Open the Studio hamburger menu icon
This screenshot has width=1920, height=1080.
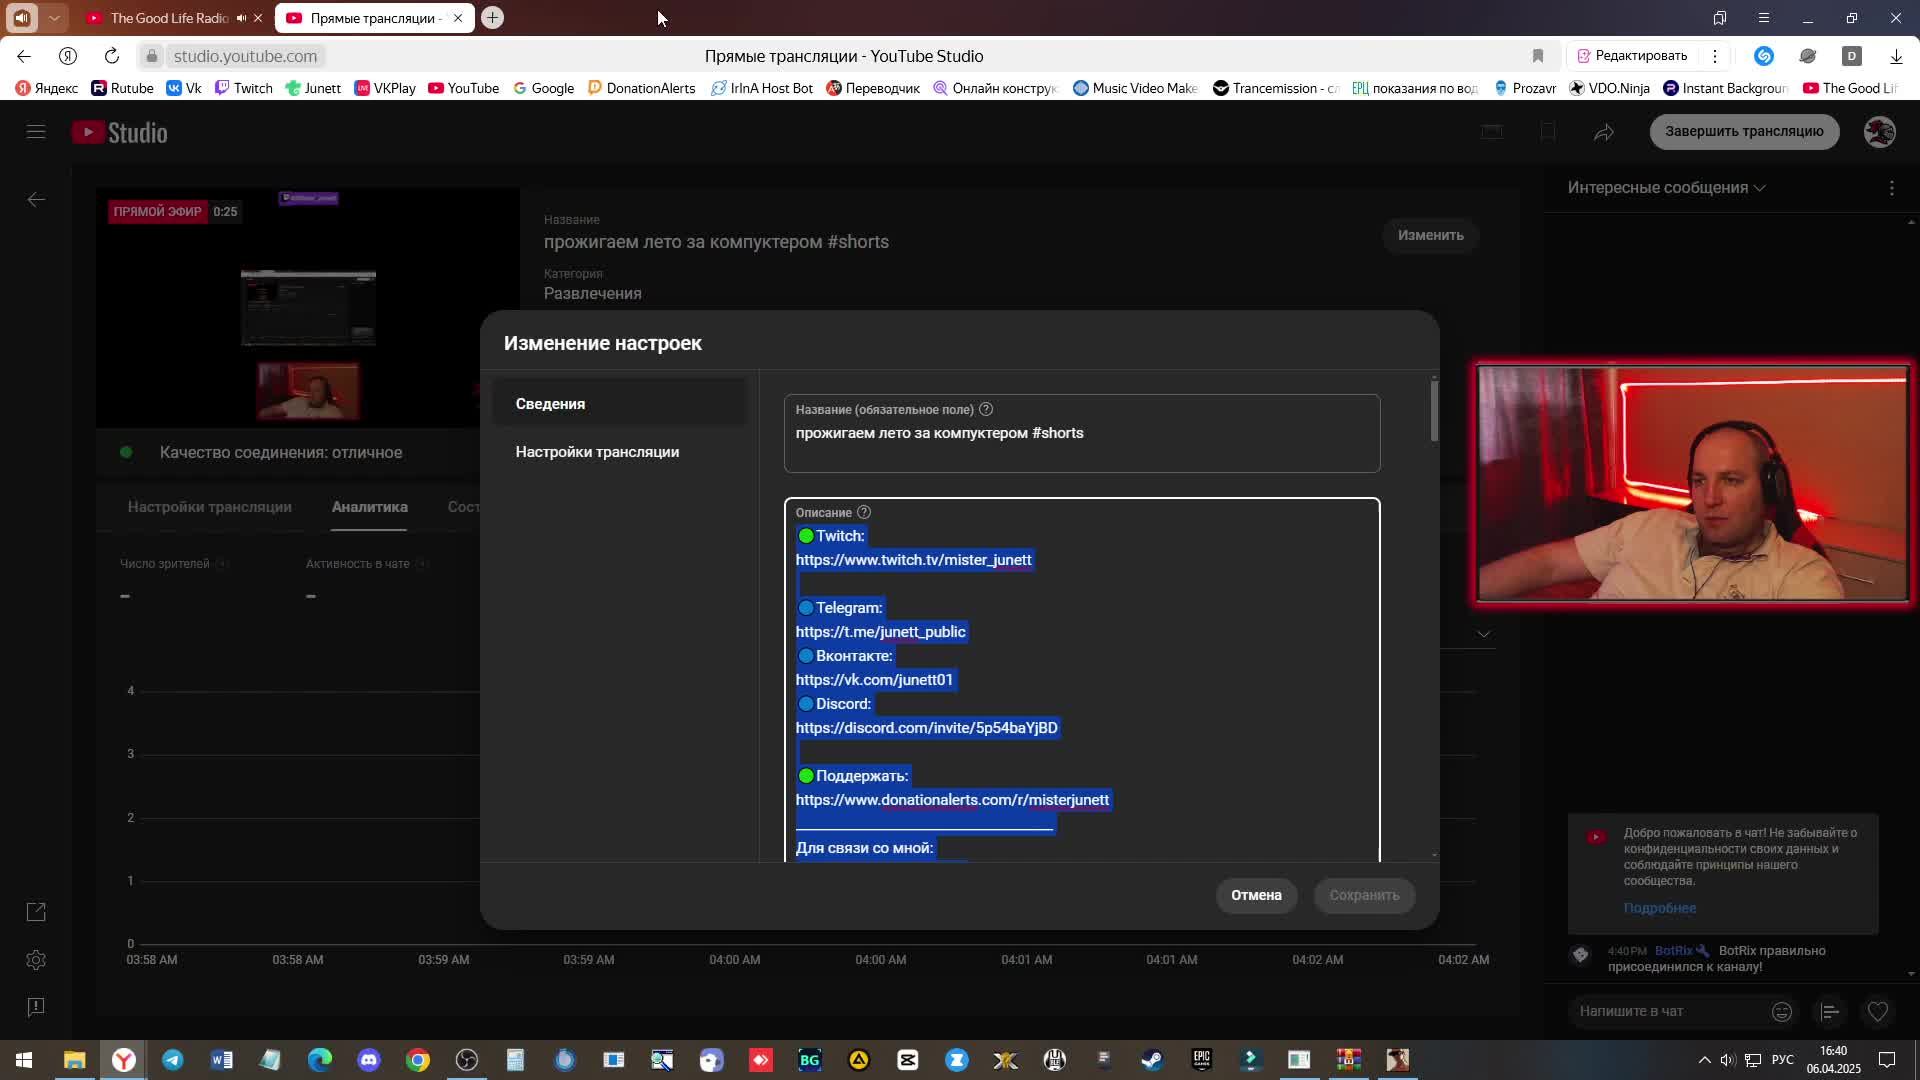point(36,132)
